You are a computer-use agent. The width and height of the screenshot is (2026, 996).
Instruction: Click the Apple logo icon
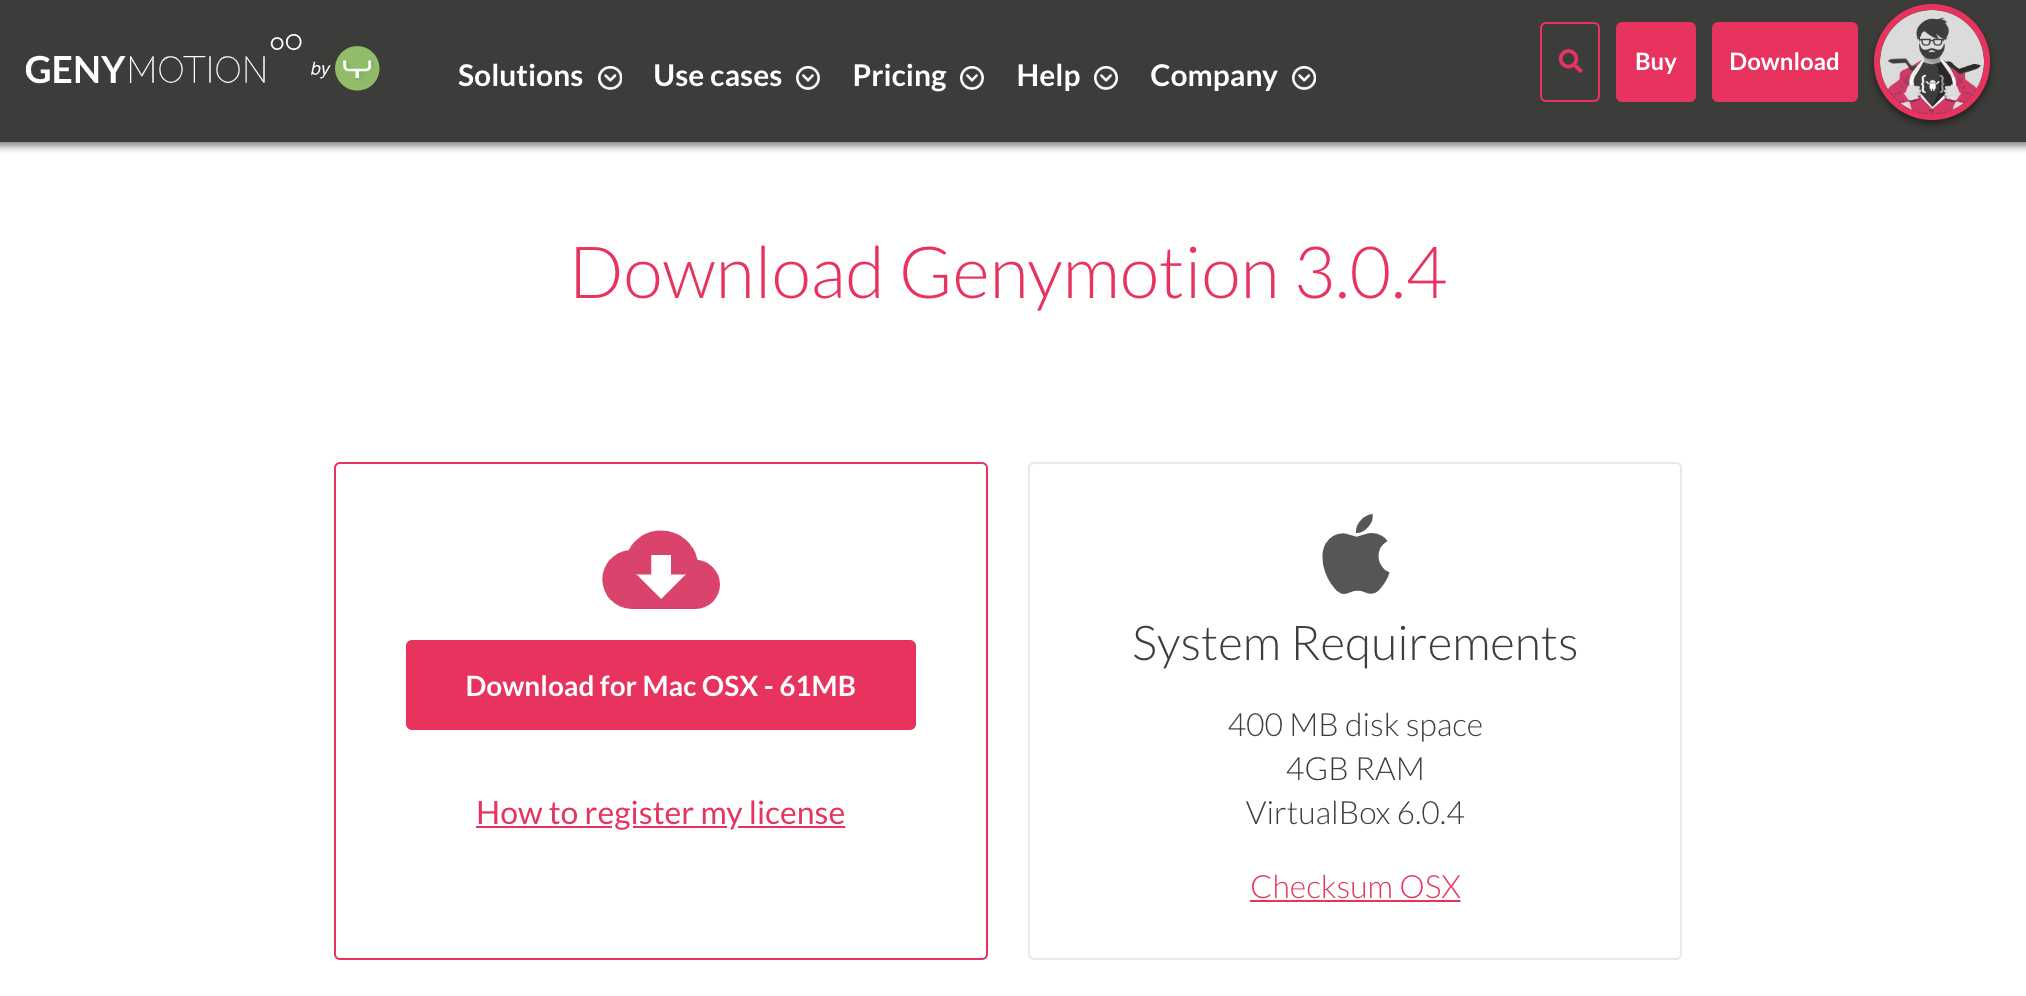(x=1355, y=554)
